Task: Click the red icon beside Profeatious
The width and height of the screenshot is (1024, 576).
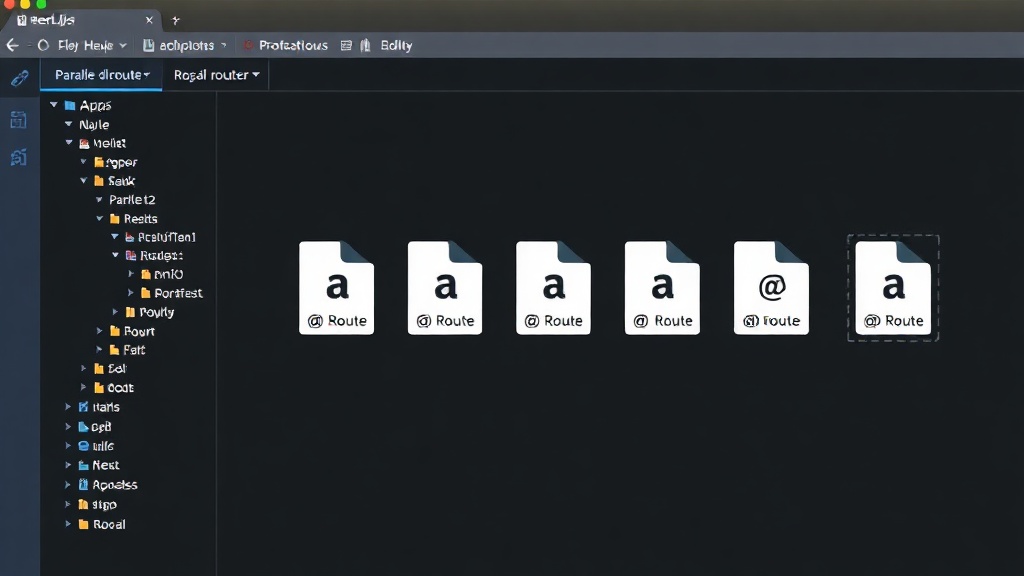Action: [248, 45]
